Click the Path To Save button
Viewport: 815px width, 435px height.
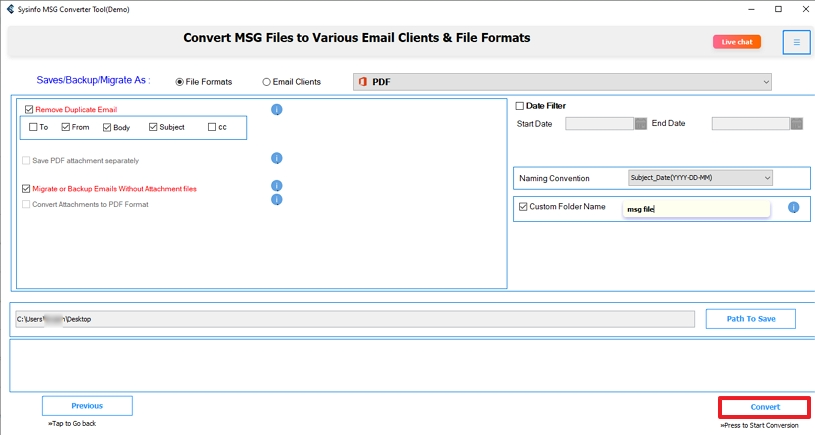click(751, 319)
